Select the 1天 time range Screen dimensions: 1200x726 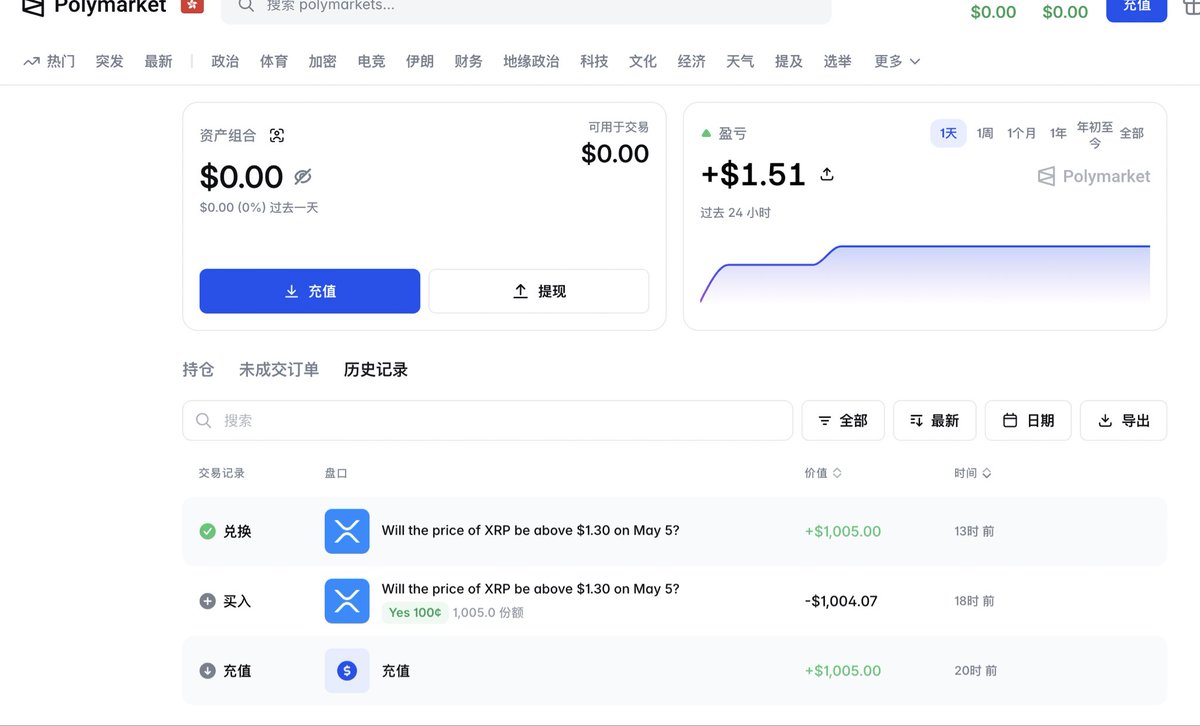(x=948, y=133)
